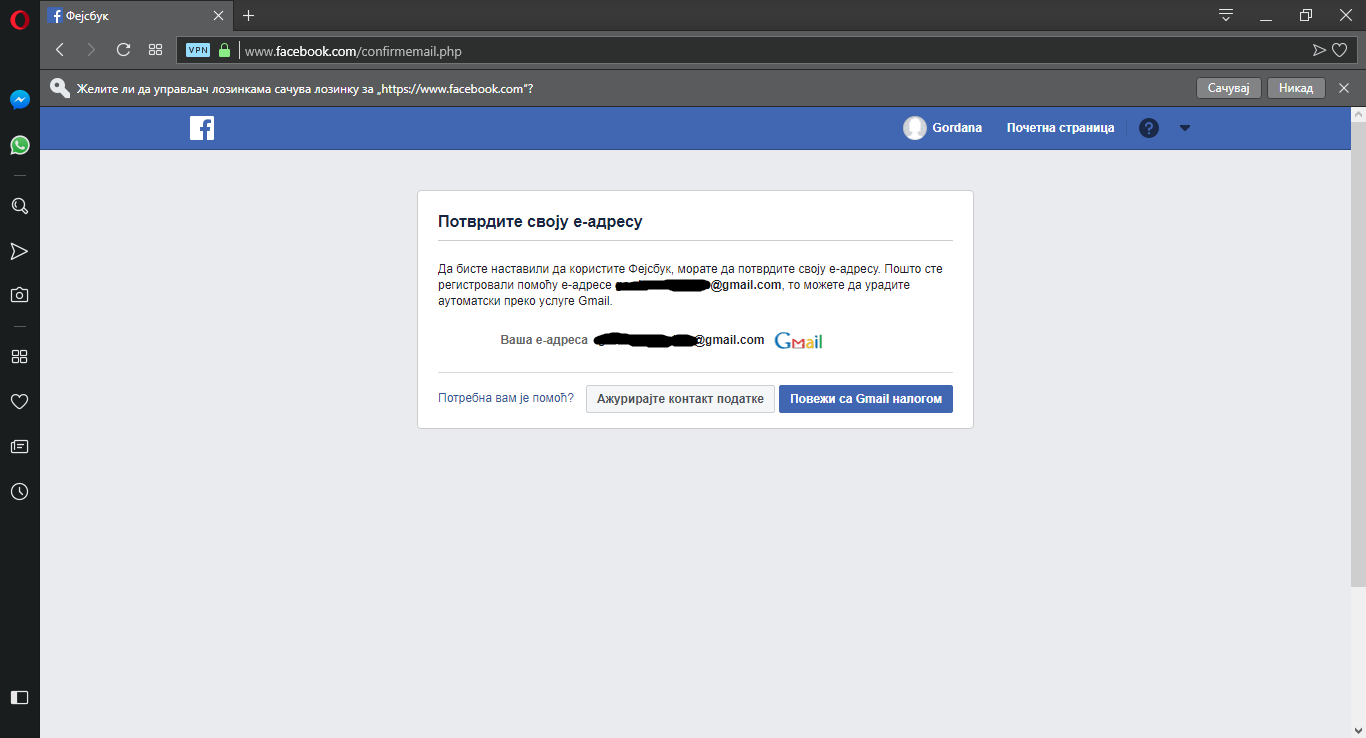The image size is (1366, 738).
Task: Bookmark this page with the heart icon
Action: pos(1340,50)
